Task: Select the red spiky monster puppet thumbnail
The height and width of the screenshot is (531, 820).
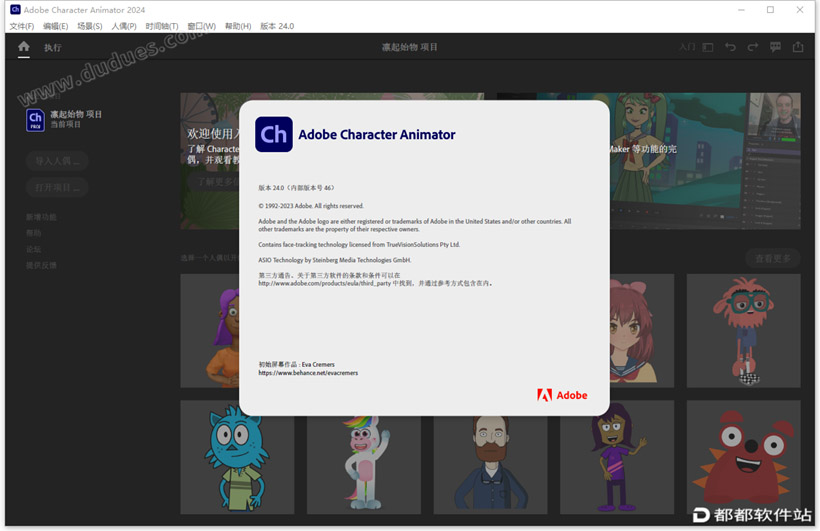Action: pyautogui.click(x=744, y=457)
